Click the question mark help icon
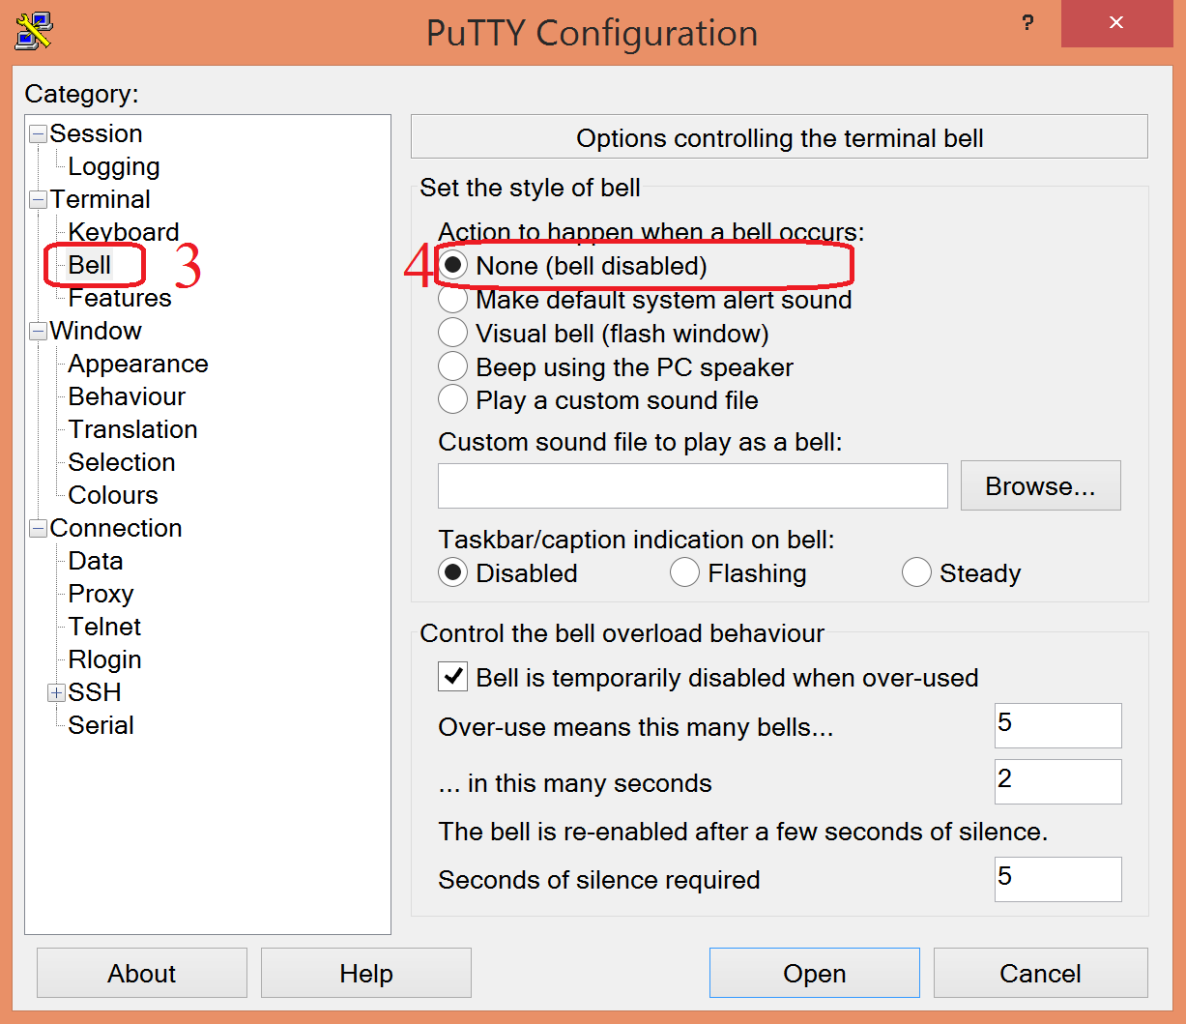 point(1027,23)
